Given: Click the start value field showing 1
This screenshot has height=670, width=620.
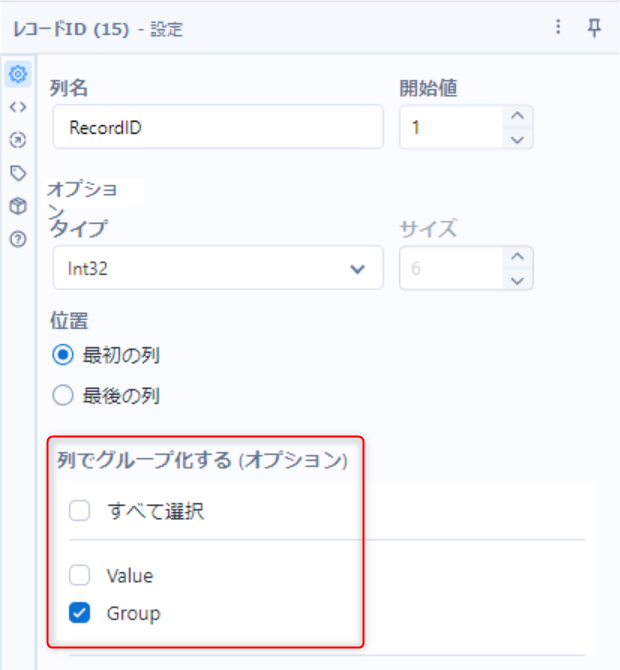Looking at the screenshot, I should tap(451, 127).
